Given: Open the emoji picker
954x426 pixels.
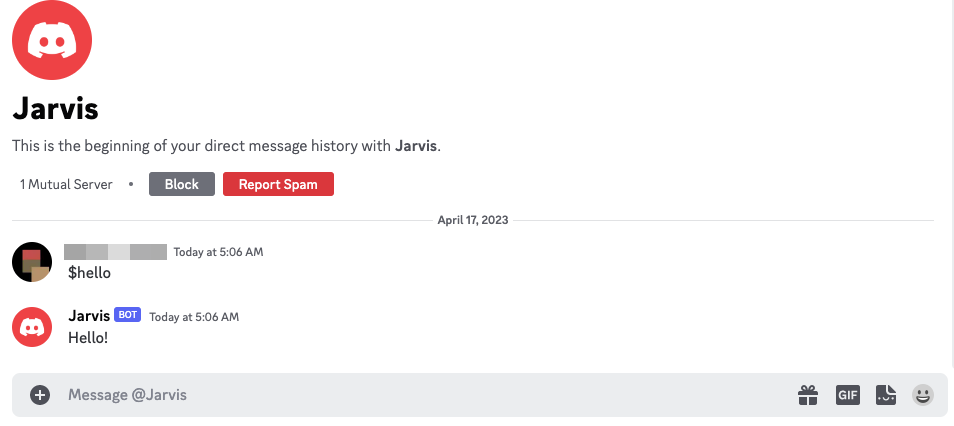Looking at the screenshot, I should 923,395.
